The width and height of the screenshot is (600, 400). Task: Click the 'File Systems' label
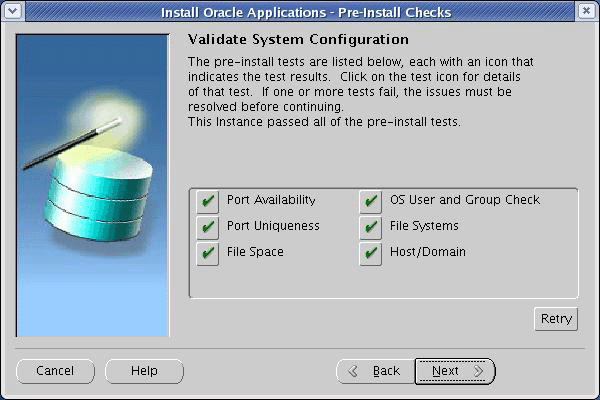pos(424,226)
